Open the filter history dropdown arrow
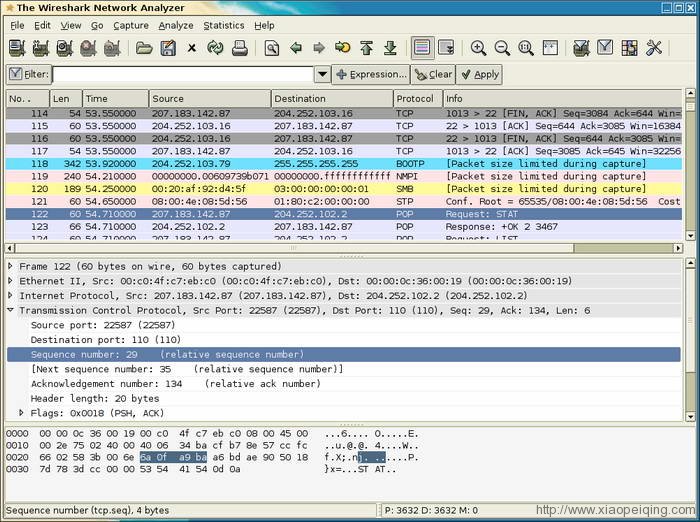 coord(322,74)
